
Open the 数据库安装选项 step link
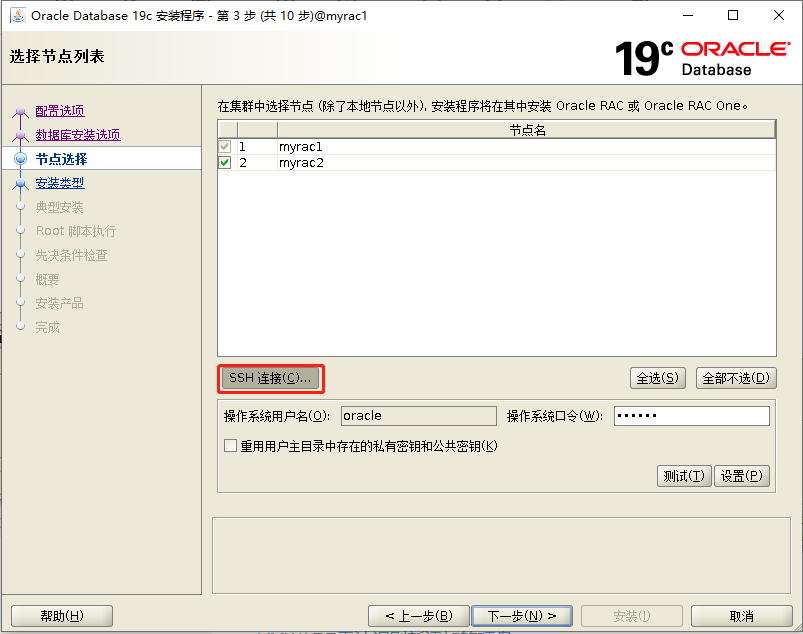(78, 135)
